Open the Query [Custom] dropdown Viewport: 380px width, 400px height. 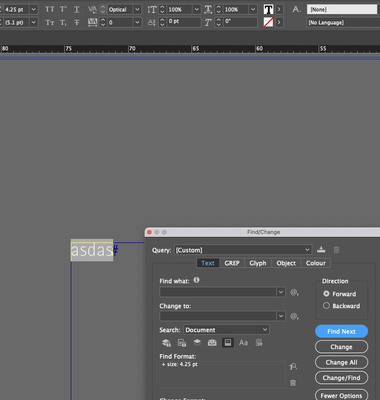[243, 250]
